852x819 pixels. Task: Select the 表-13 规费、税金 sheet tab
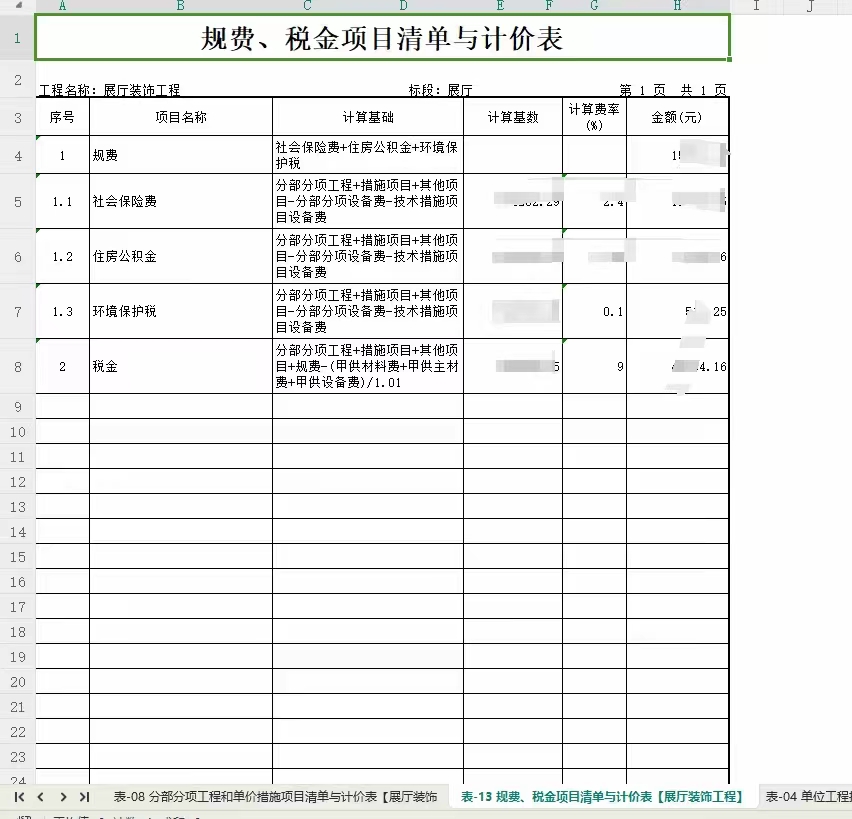pos(601,797)
